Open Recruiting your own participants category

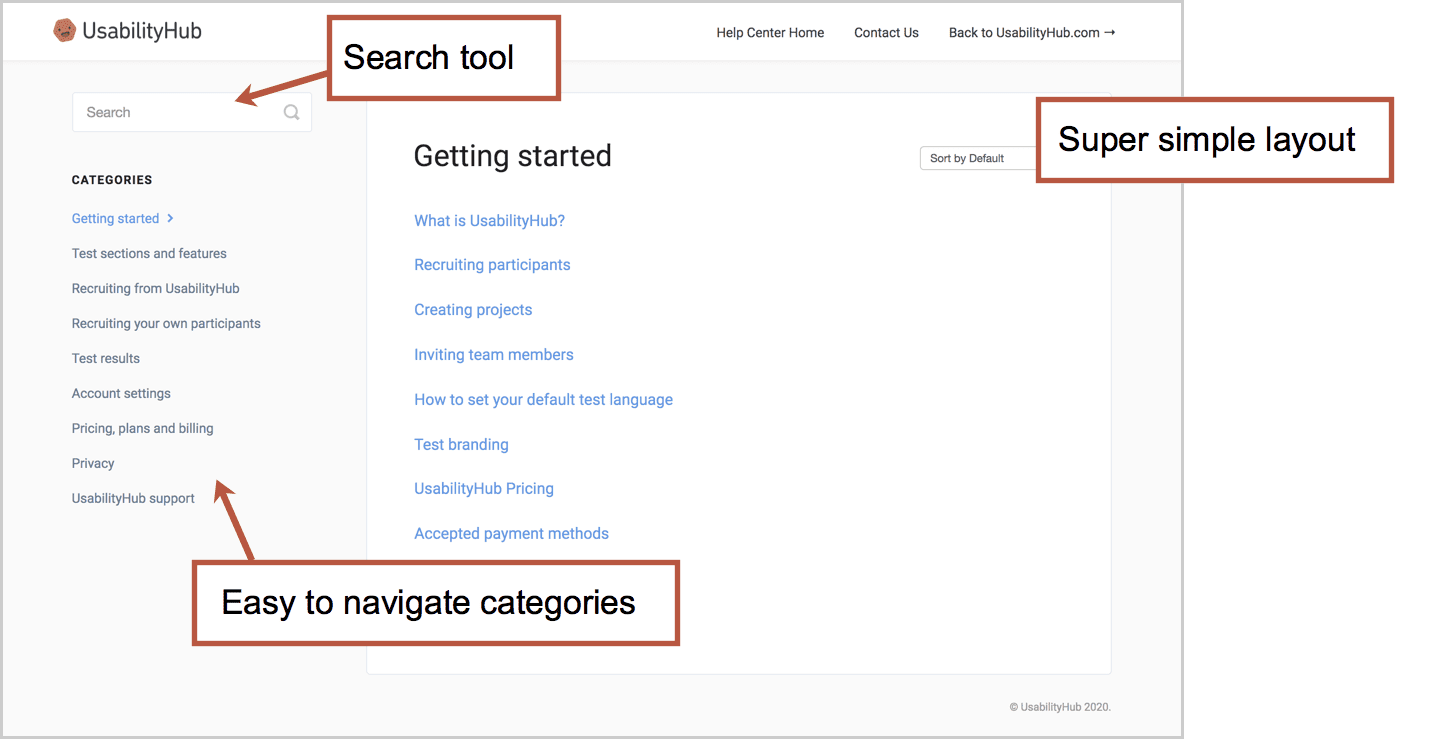click(x=166, y=323)
